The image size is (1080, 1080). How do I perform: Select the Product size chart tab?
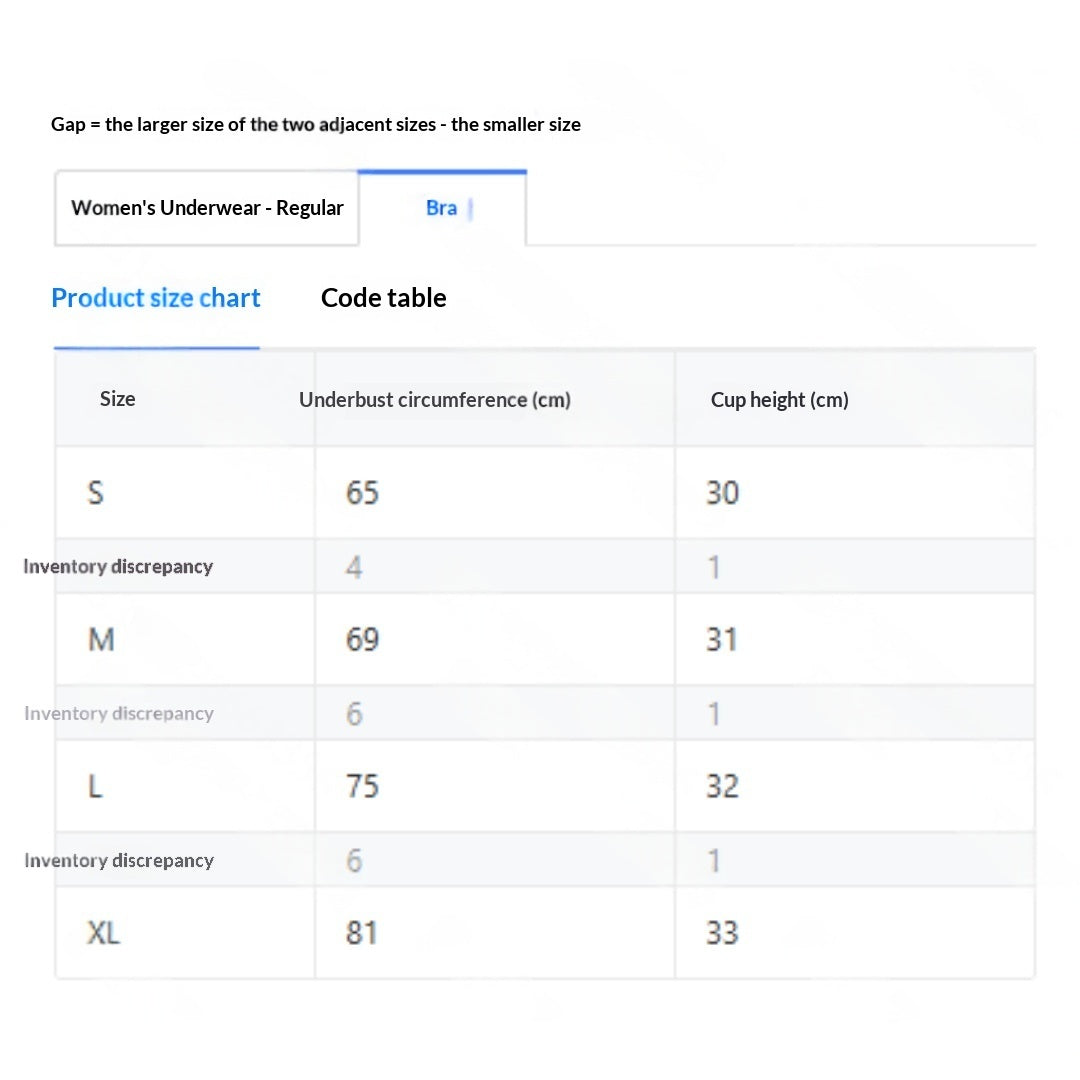point(156,298)
